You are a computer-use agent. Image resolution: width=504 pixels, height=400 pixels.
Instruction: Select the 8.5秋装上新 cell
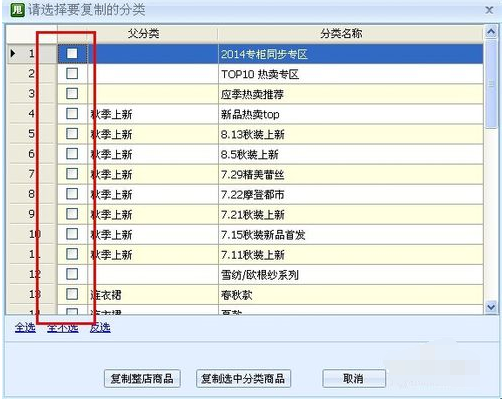(351, 154)
